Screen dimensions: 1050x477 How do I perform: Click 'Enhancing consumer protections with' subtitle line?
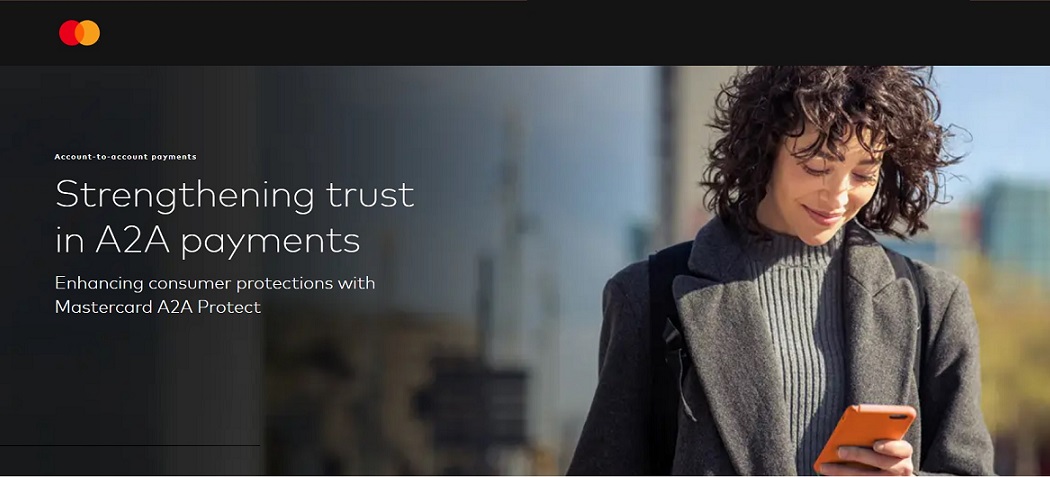(215, 283)
